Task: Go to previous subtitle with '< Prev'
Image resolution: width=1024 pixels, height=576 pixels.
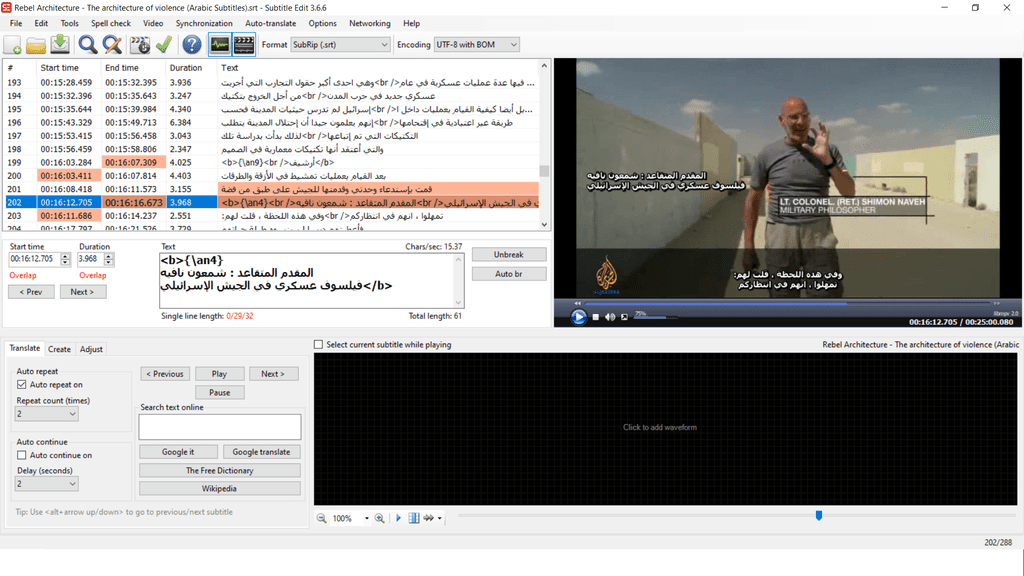Action: [31, 292]
